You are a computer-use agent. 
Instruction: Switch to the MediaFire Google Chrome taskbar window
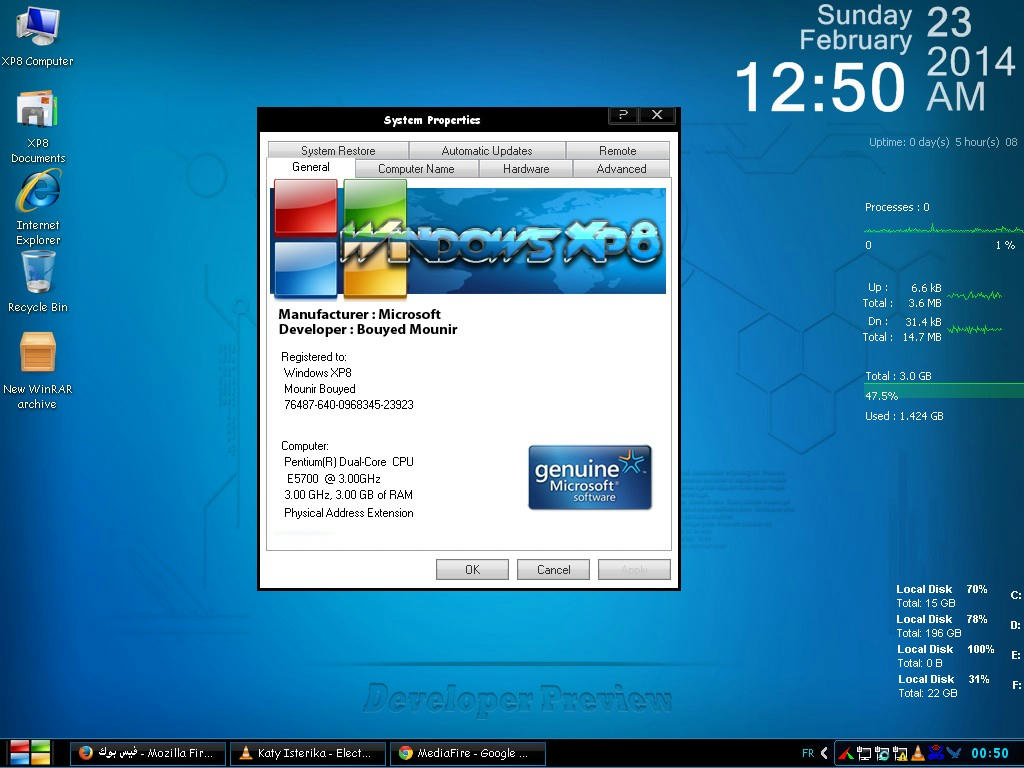coord(468,753)
